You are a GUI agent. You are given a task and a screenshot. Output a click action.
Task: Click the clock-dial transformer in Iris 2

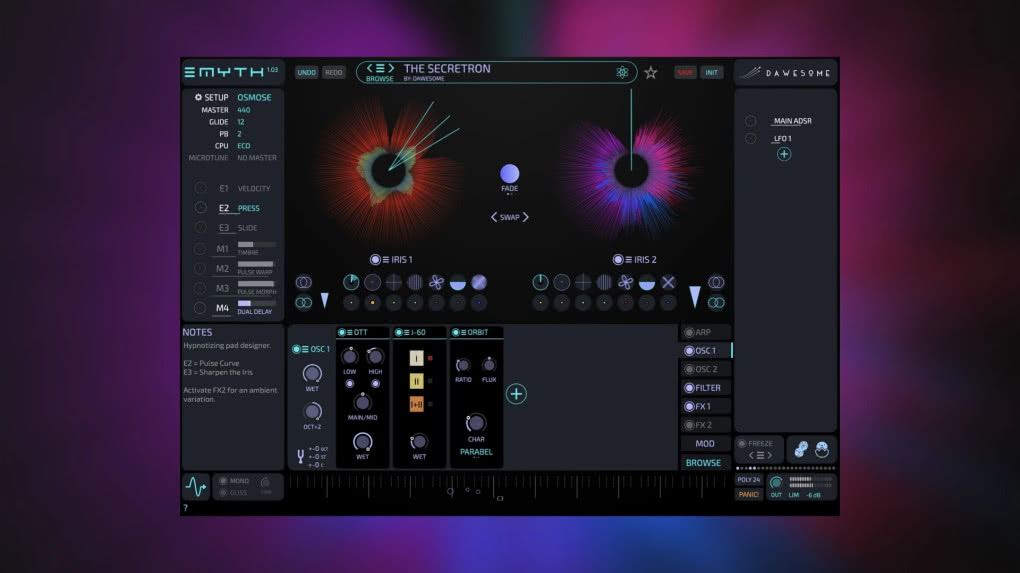pos(540,282)
